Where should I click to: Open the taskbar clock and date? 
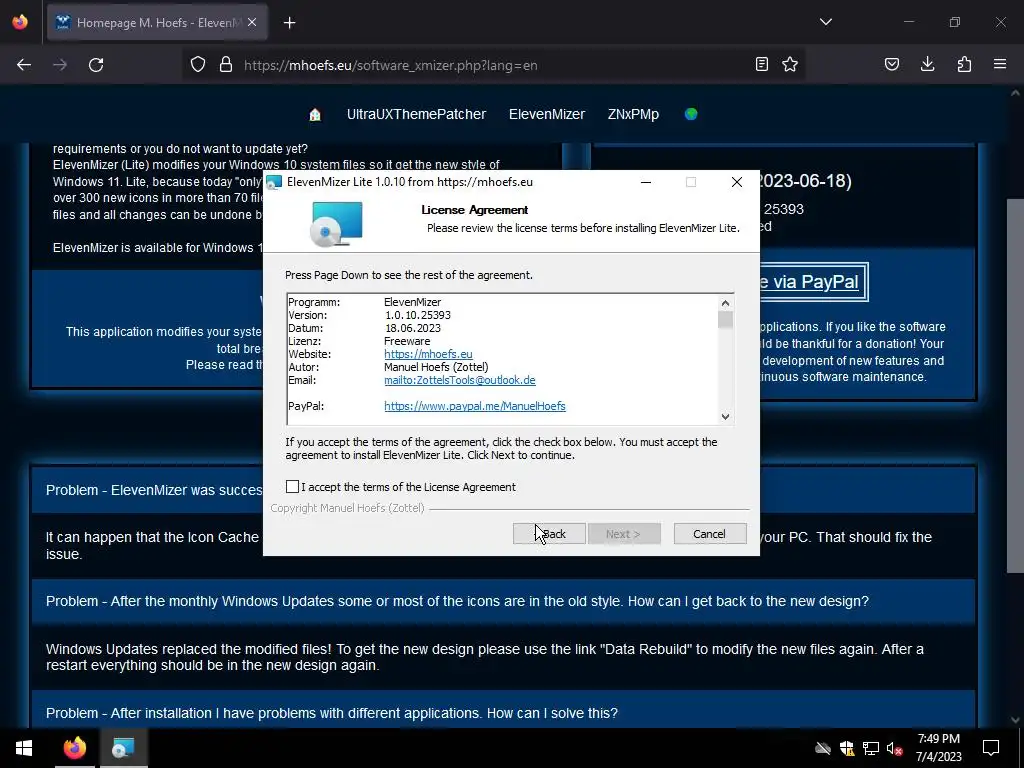pyautogui.click(x=938, y=748)
